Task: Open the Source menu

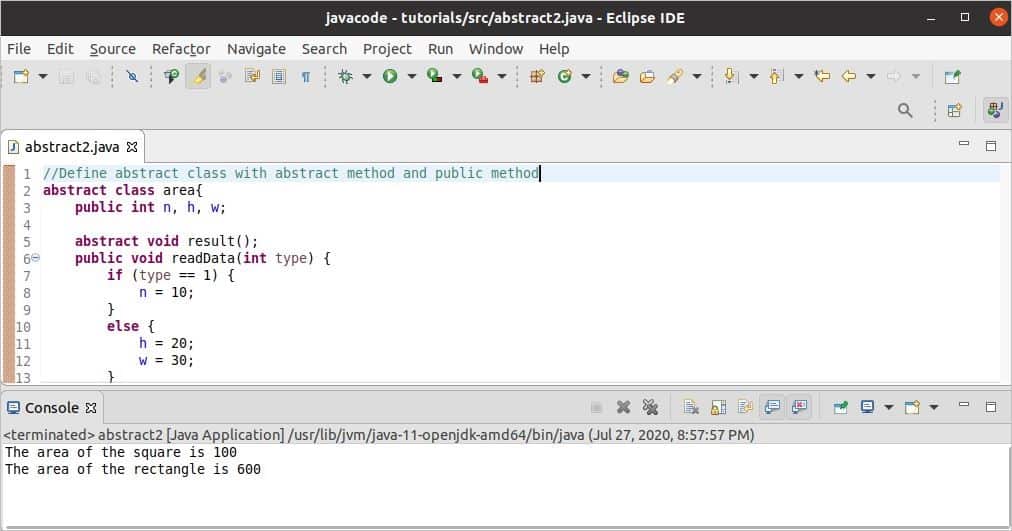Action: coord(113,49)
